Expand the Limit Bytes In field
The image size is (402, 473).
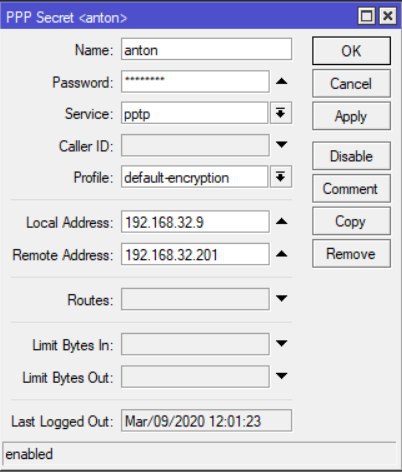coord(282,343)
